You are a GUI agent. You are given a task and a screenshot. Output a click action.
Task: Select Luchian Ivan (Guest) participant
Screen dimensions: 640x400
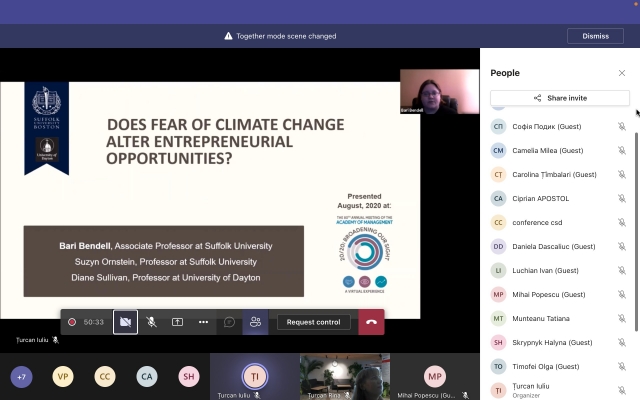pos(560,270)
